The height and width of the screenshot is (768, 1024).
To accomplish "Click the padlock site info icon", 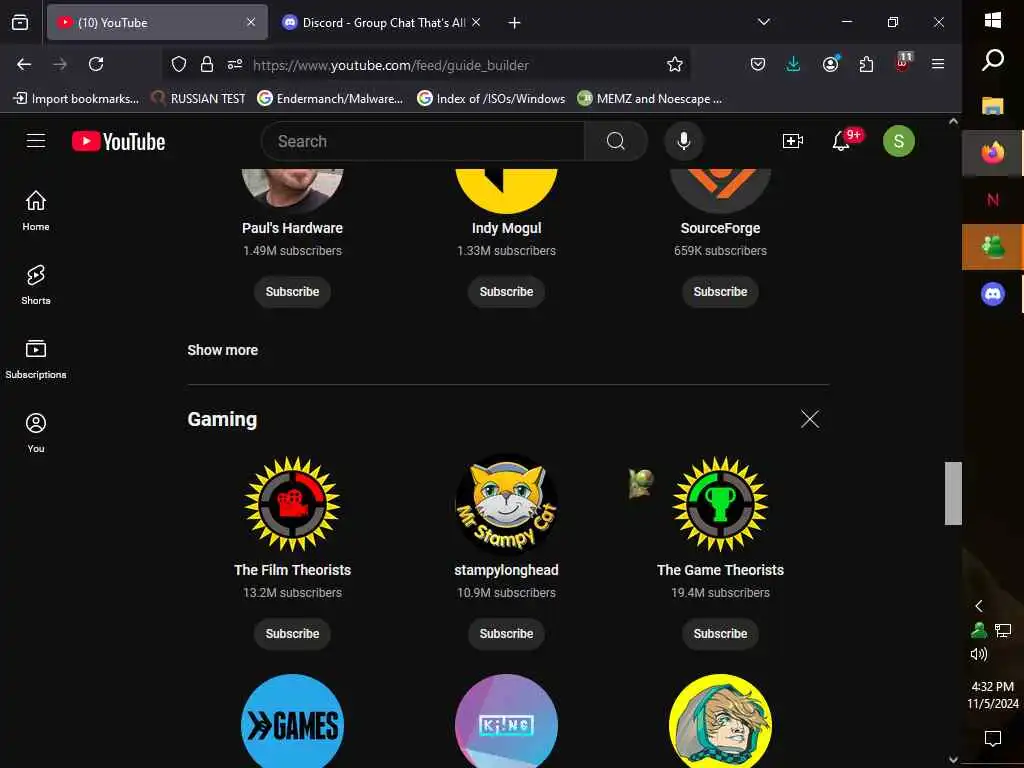I will (206, 64).
